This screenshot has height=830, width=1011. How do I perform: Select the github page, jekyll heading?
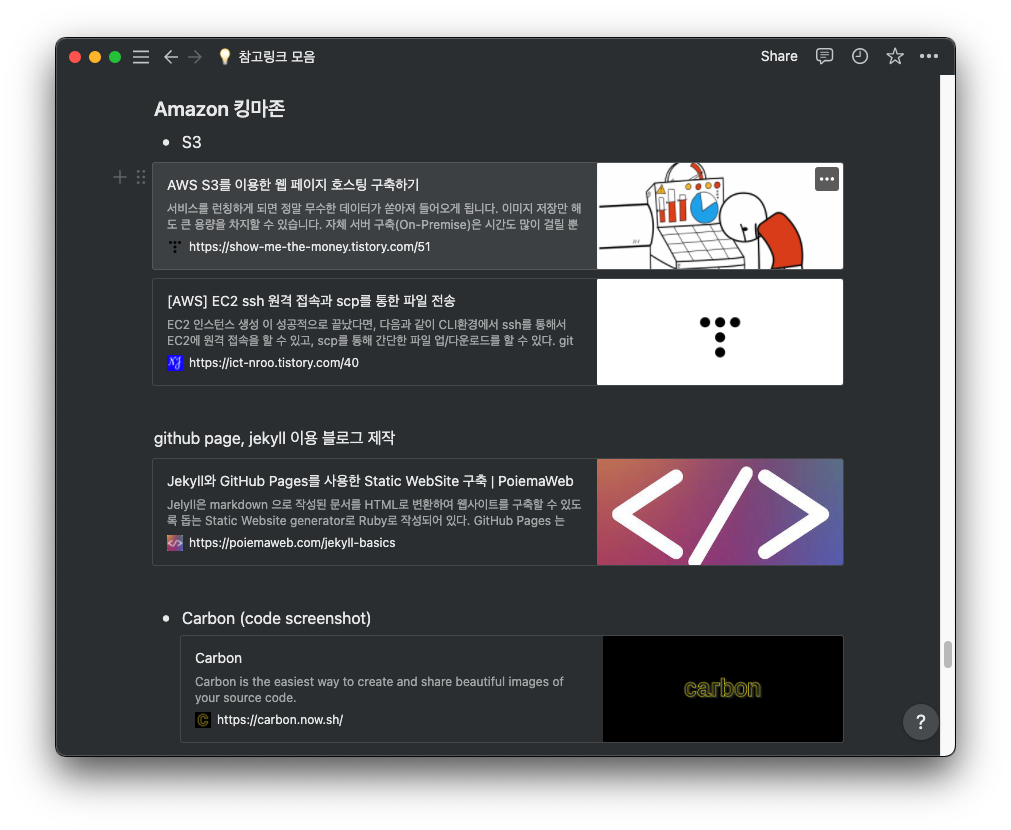click(274, 439)
